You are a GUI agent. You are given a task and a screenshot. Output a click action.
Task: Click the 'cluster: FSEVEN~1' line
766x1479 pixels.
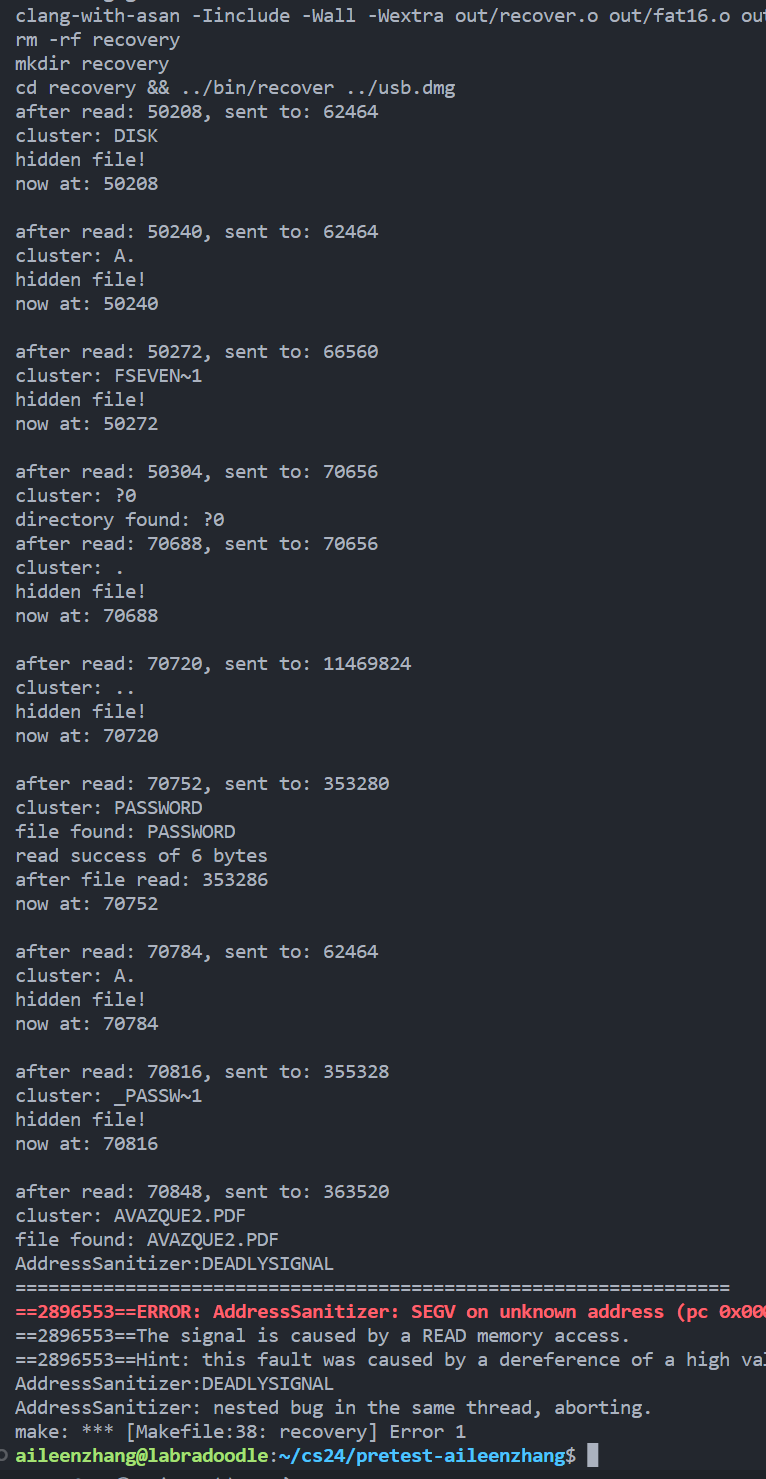[x=109, y=376]
